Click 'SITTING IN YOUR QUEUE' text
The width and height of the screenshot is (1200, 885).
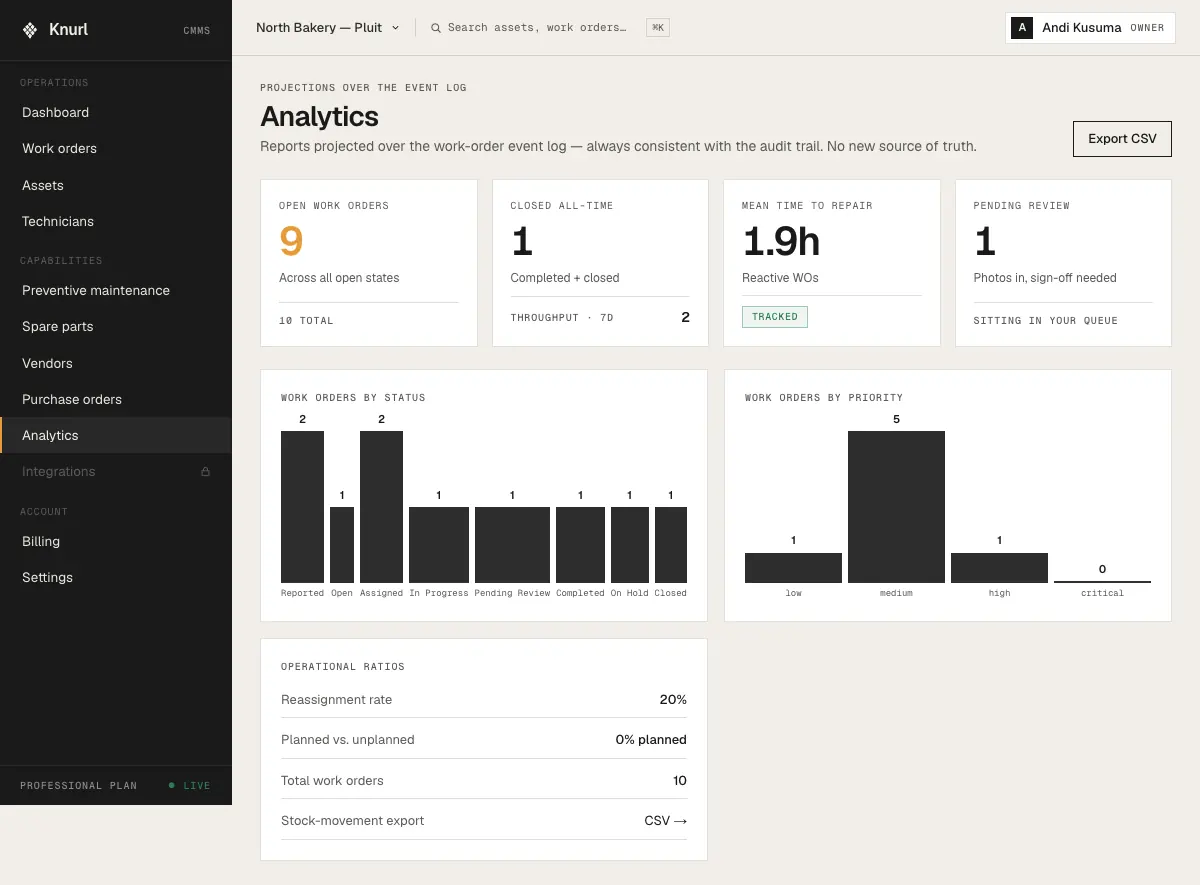click(x=1045, y=321)
